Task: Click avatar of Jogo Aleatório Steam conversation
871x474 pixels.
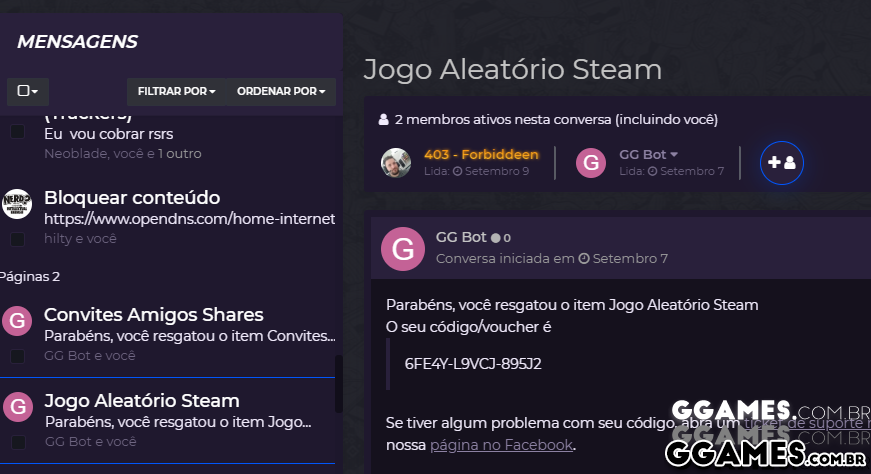Action: (17, 406)
